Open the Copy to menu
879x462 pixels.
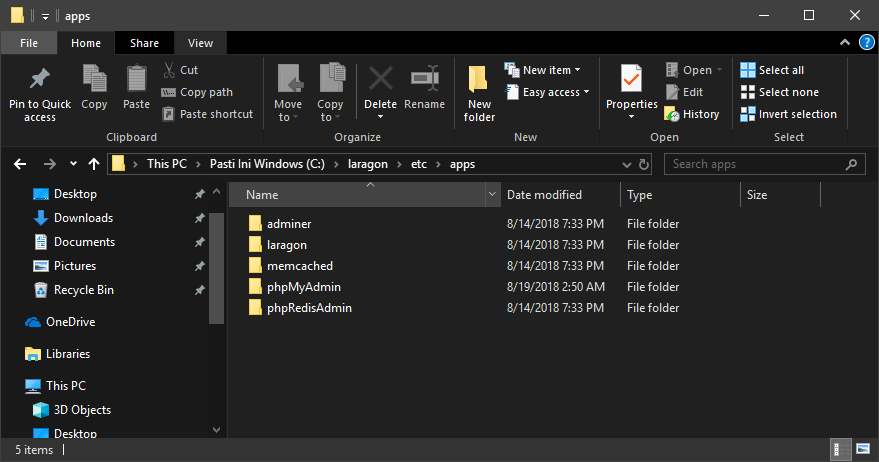(330, 93)
